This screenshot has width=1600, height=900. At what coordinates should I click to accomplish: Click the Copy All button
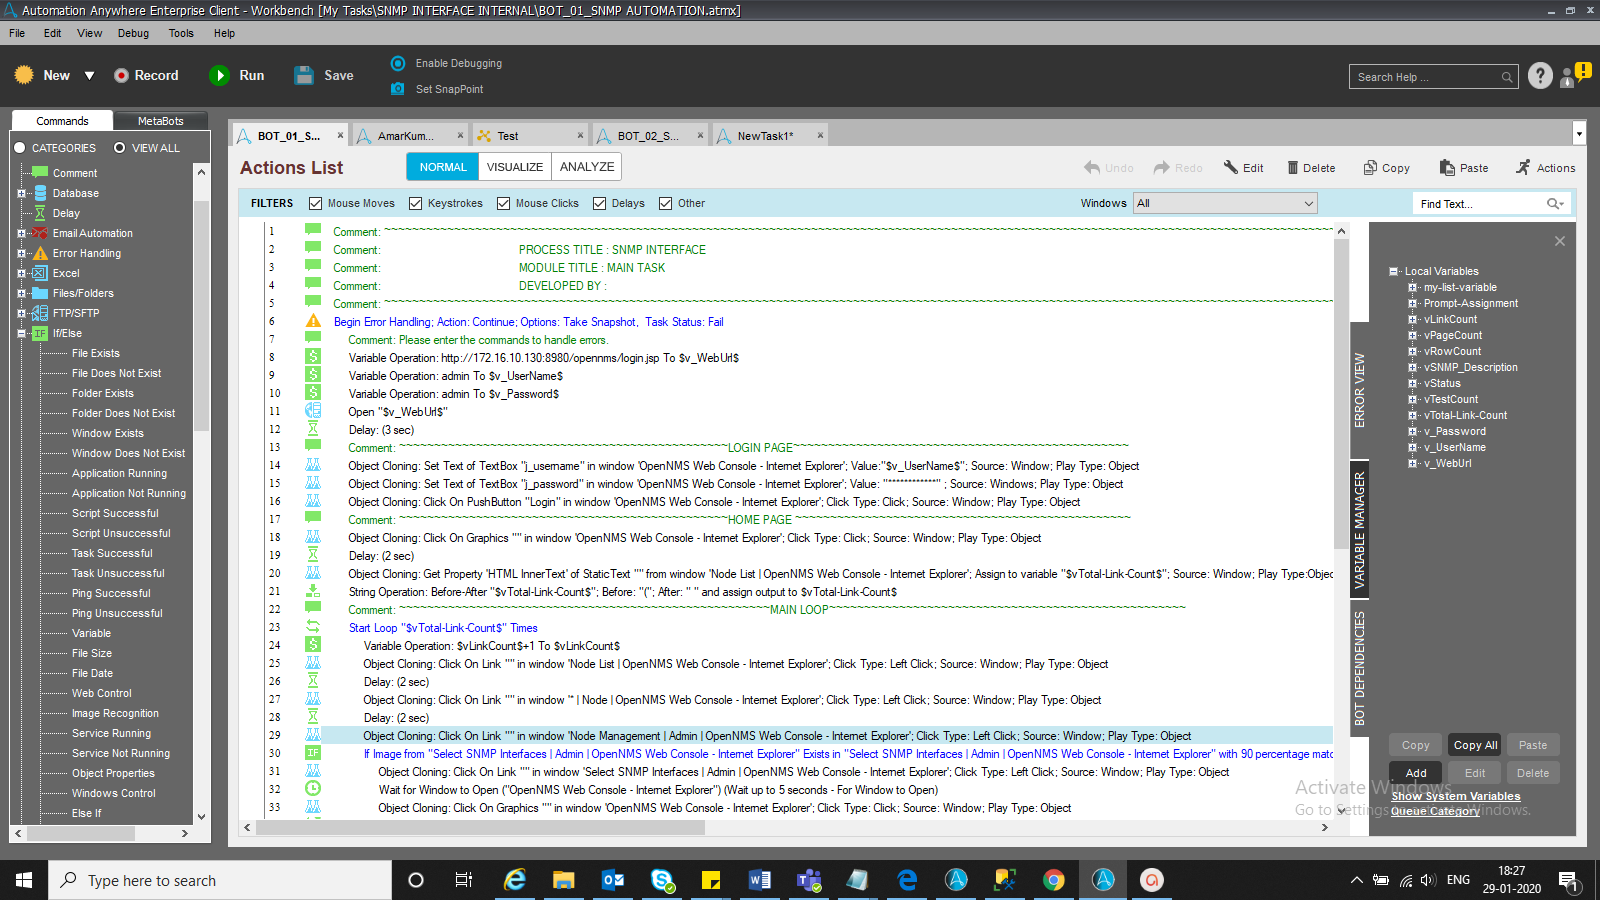(1475, 745)
